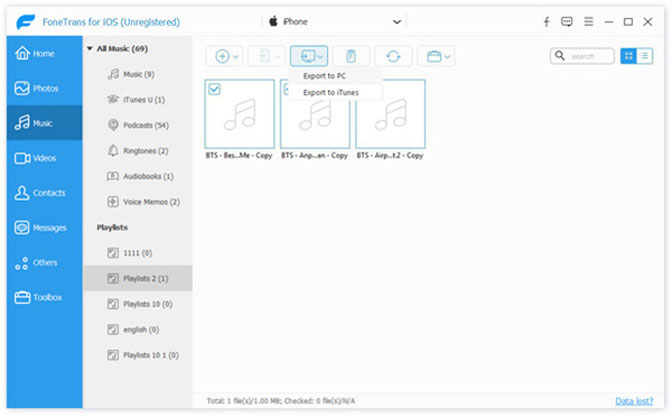The image size is (672, 416).
Task: Select the Playlists 2 (1) playlist
Action: click(x=138, y=278)
